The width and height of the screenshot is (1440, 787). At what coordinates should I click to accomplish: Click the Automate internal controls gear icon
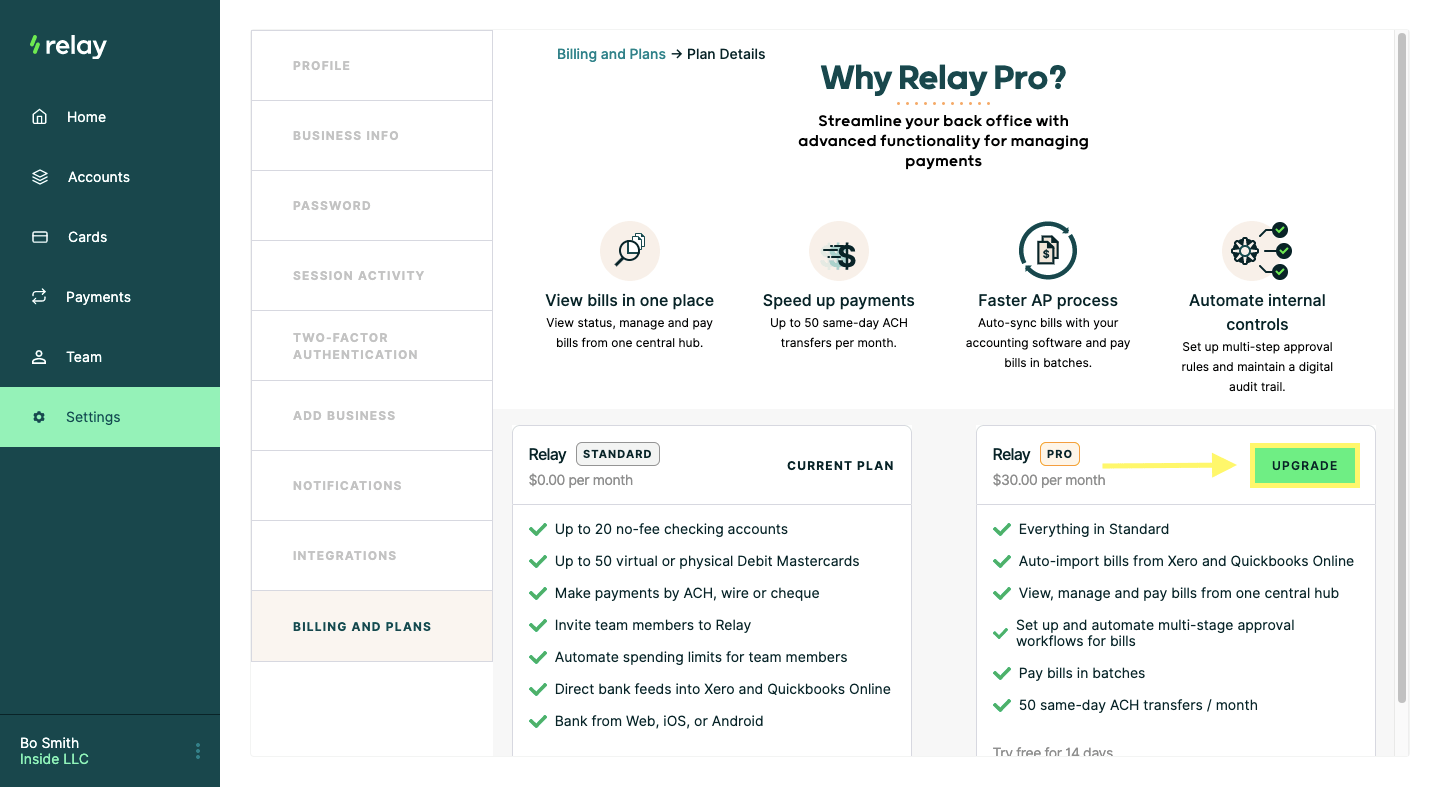1256,251
